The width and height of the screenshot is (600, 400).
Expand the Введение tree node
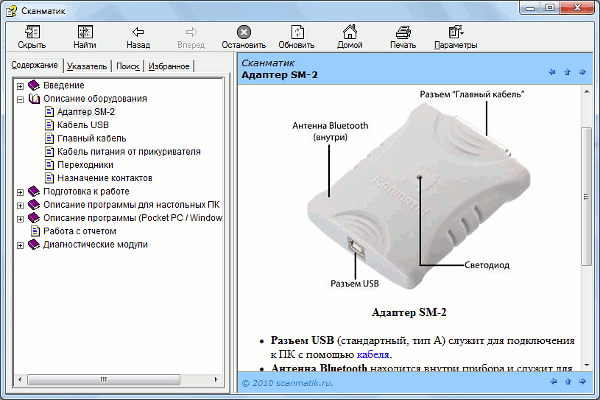[x=20, y=86]
